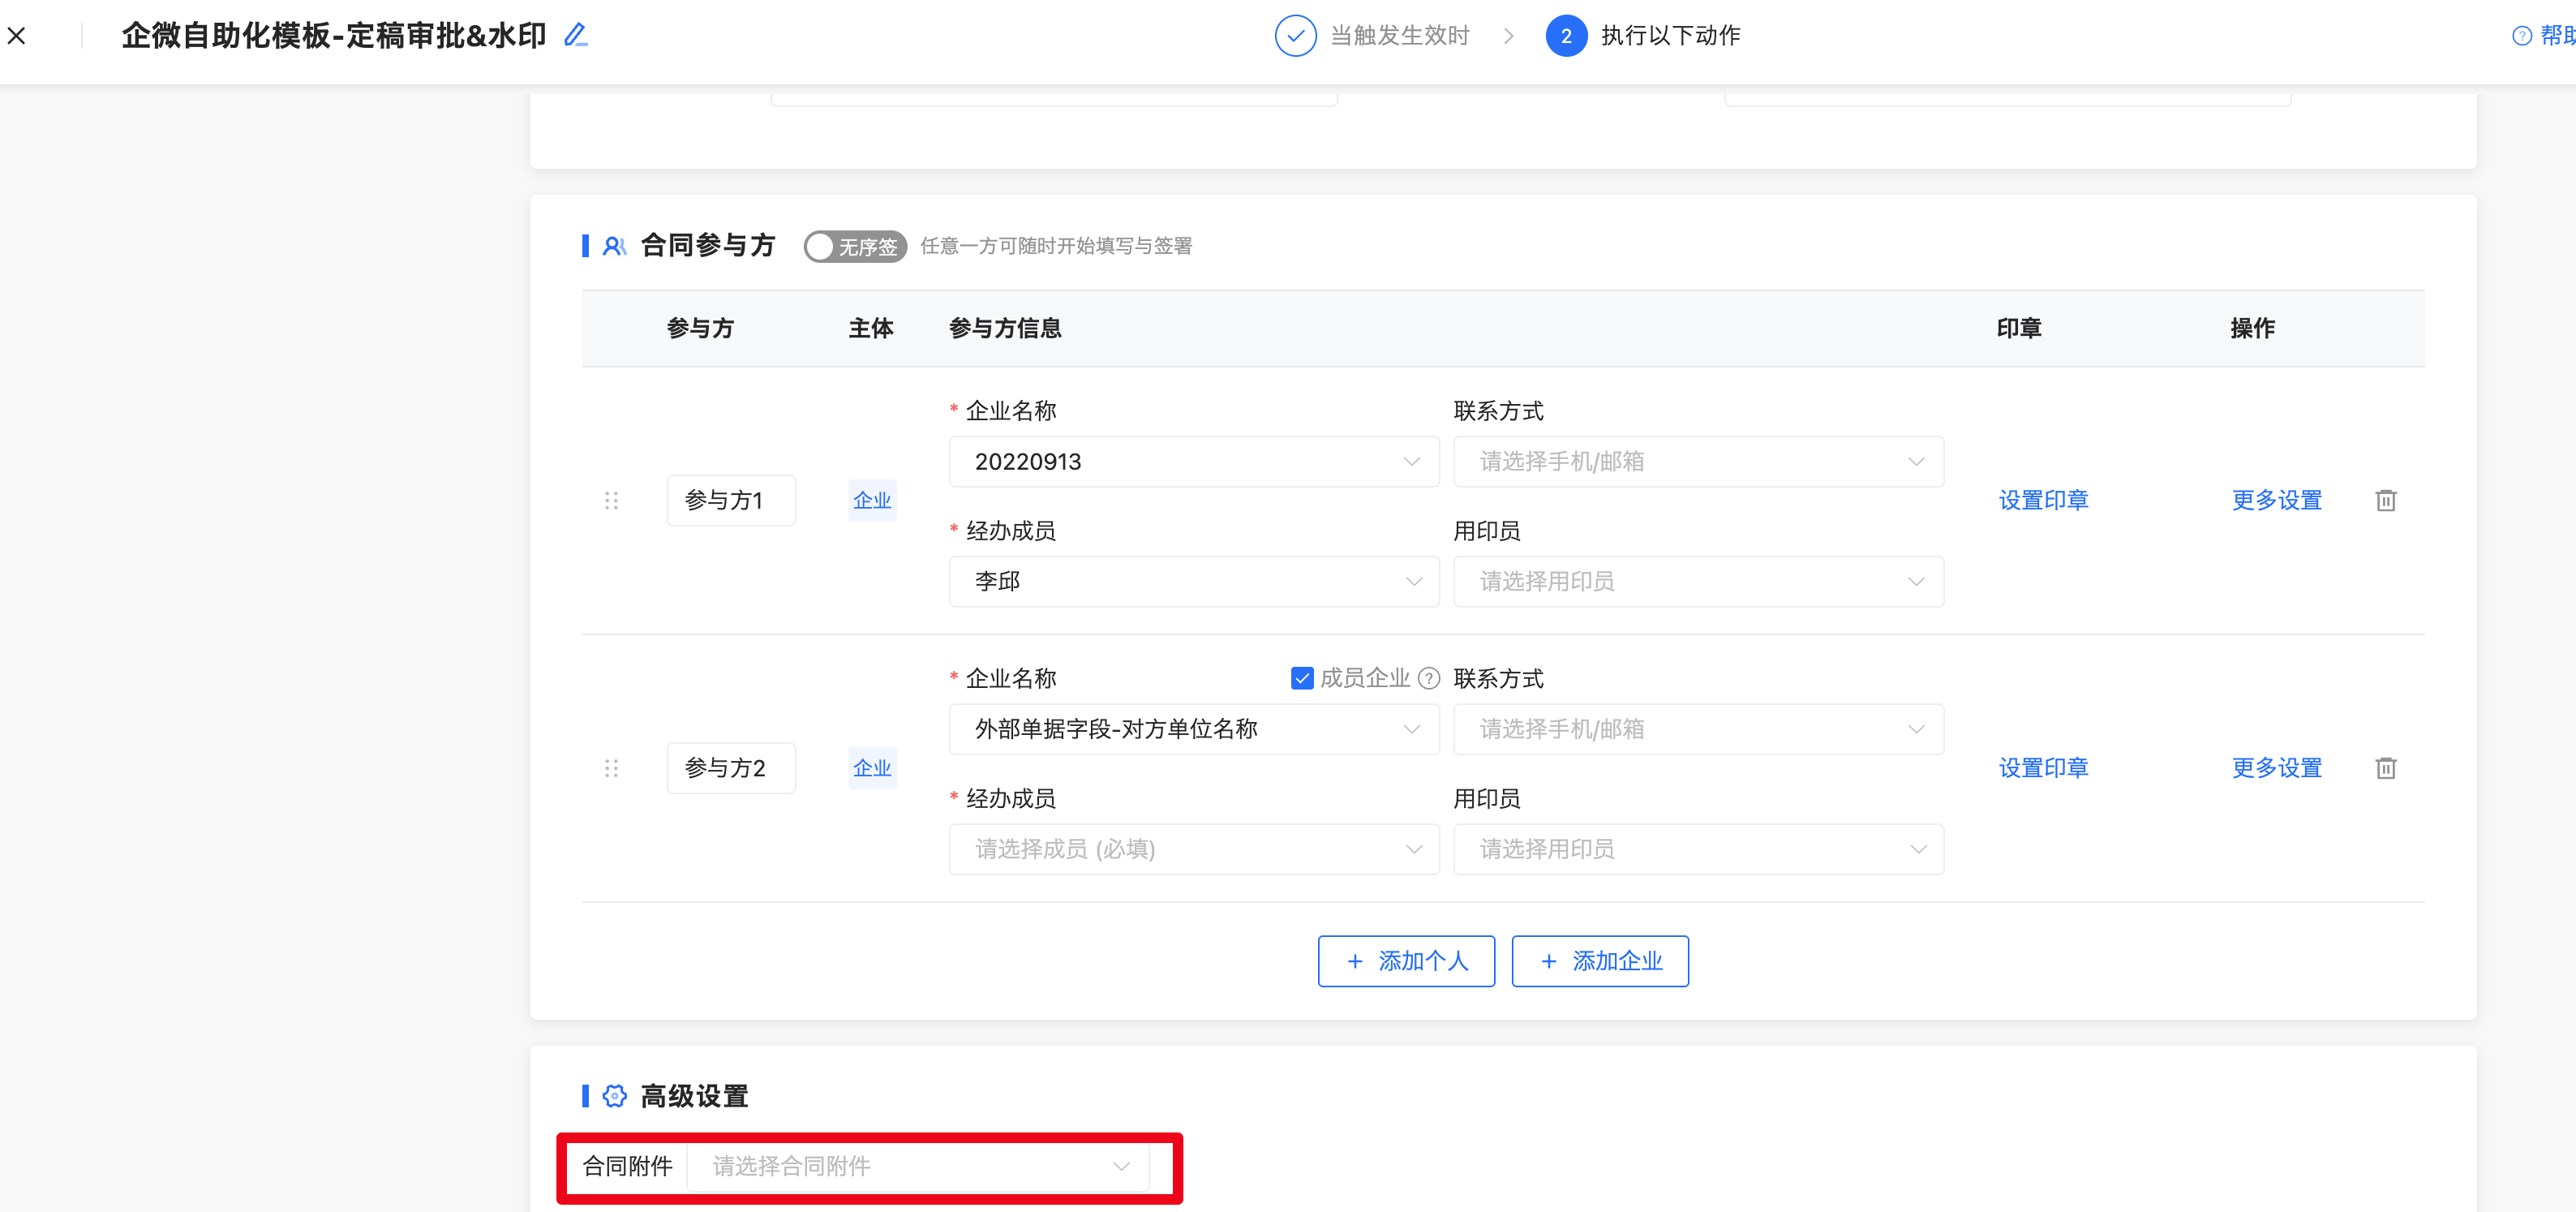Click the X icon at top left

pyautogui.click(x=17, y=36)
